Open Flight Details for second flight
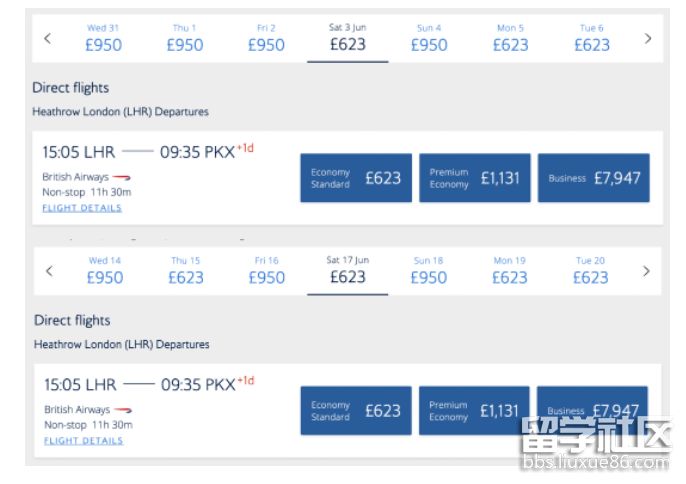Image resolution: width=686 pixels, height=484 pixels. pos(84,440)
